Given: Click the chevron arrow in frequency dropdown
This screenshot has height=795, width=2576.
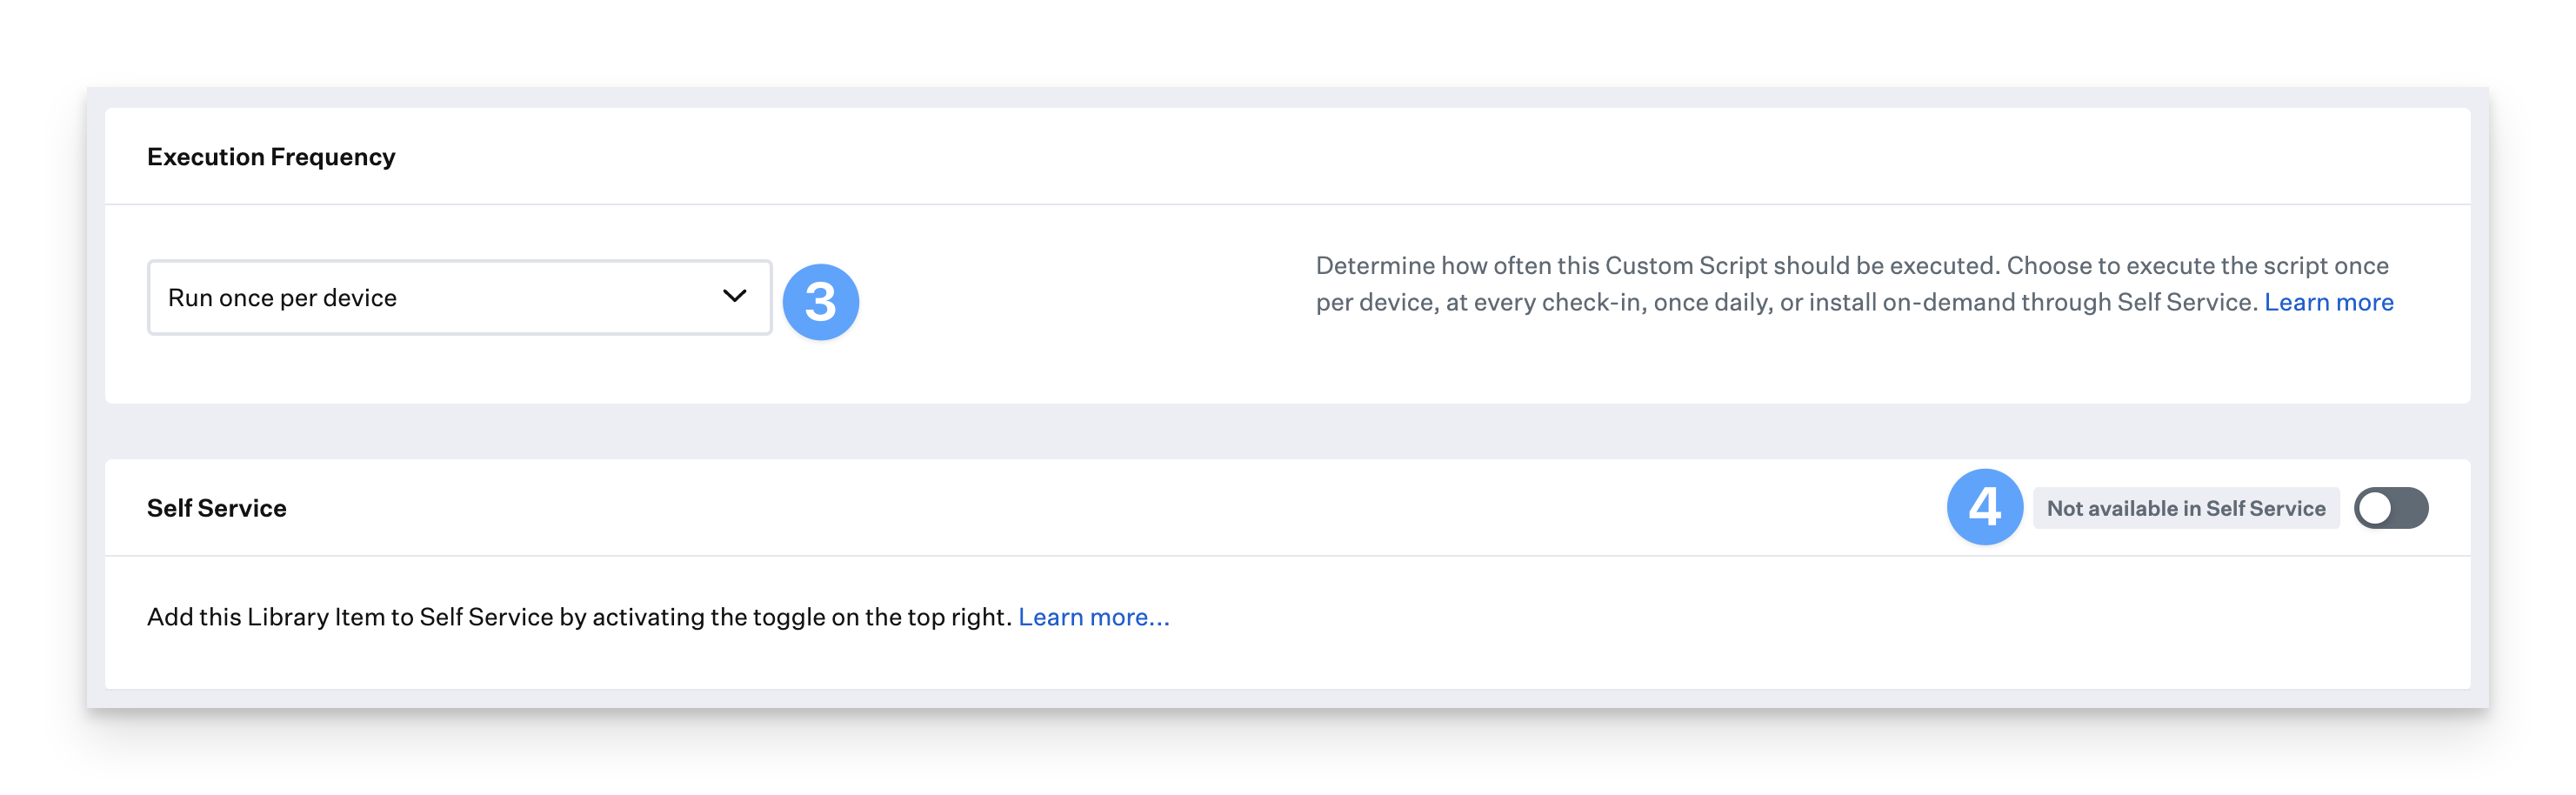Looking at the screenshot, I should (x=734, y=296).
